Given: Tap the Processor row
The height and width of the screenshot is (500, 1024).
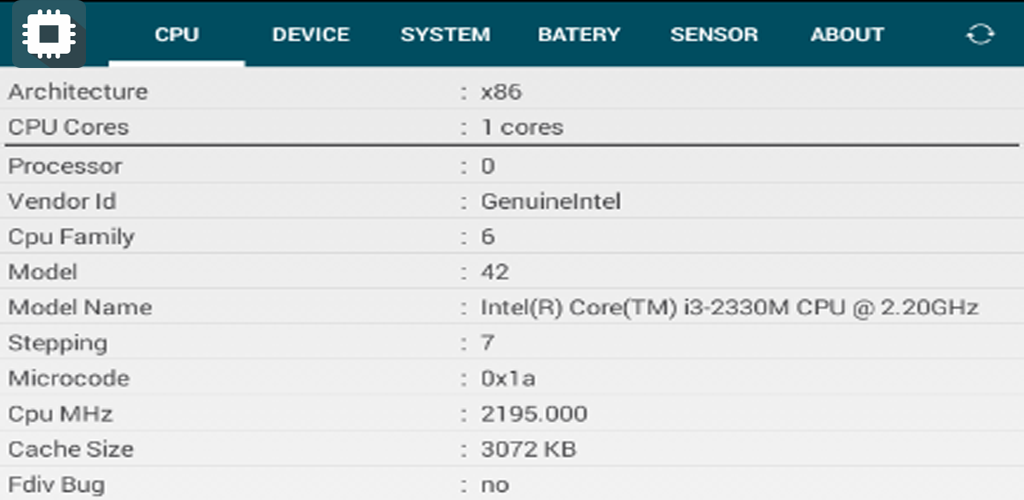Looking at the screenshot, I should pyautogui.click(x=65, y=166).
